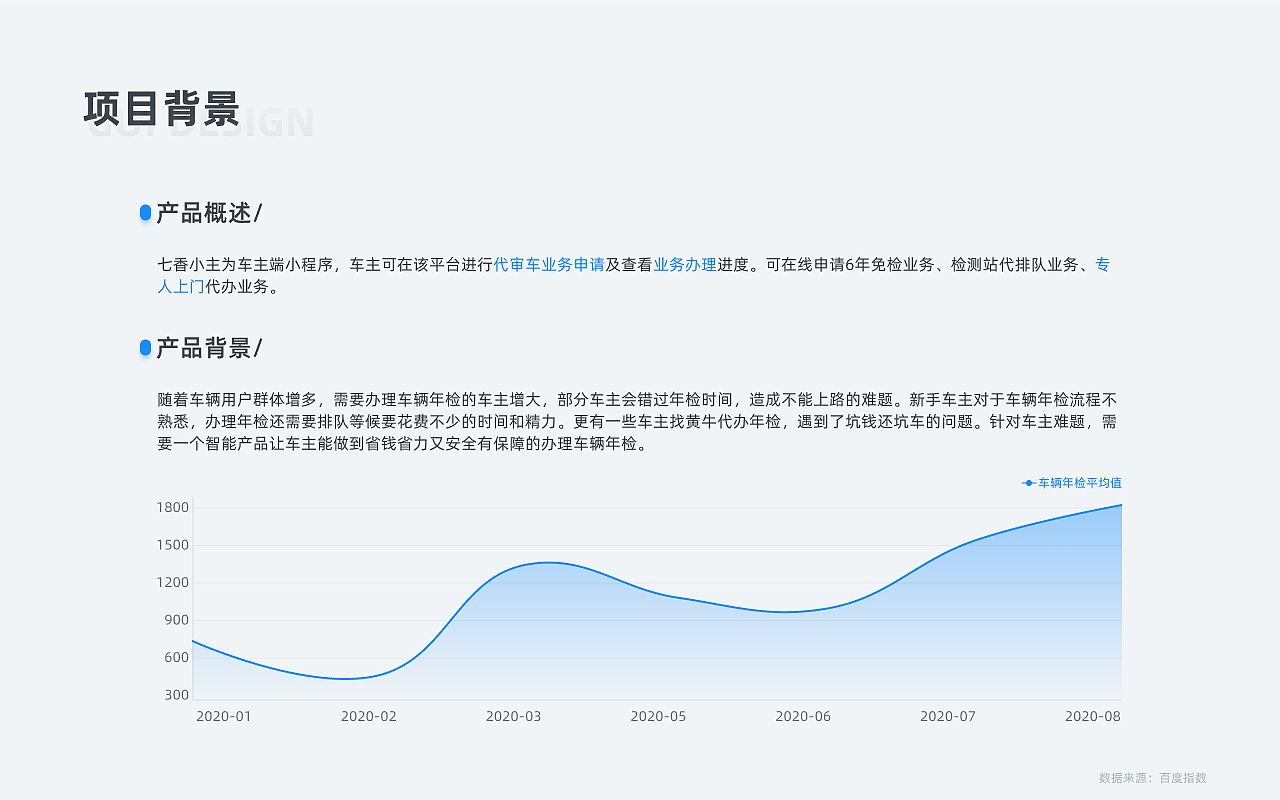Click the 2020-05 x-axis label
1280x800 pixels.
point(658,716)
